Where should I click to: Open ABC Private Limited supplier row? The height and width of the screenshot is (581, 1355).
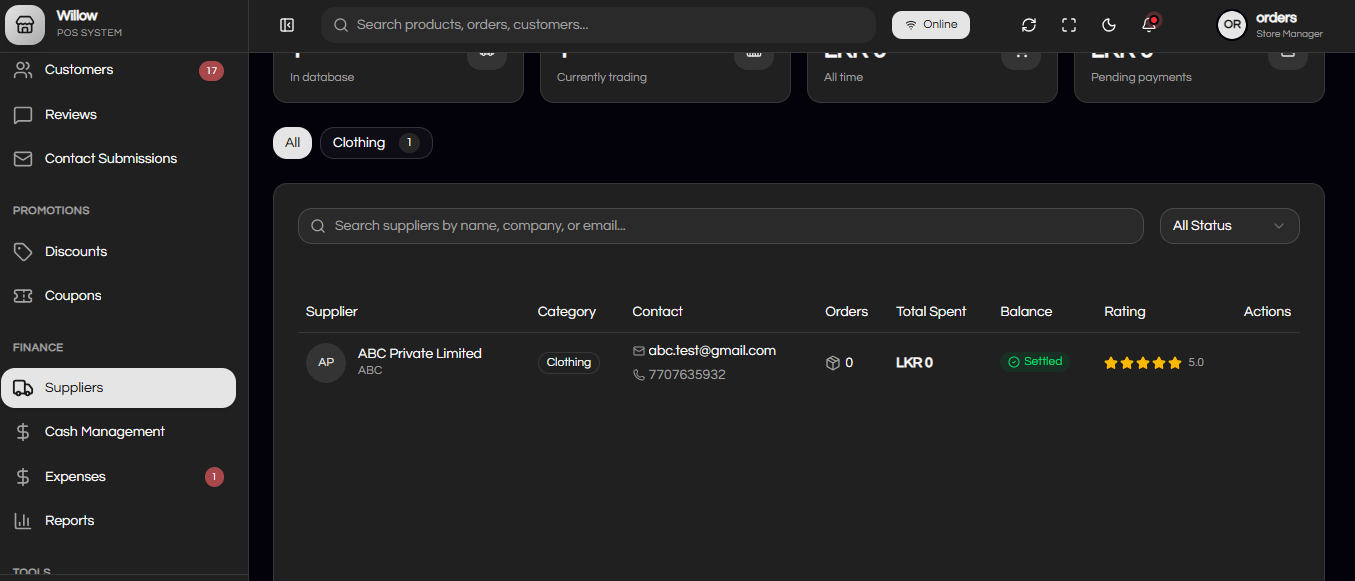click(x=799, y=363)
